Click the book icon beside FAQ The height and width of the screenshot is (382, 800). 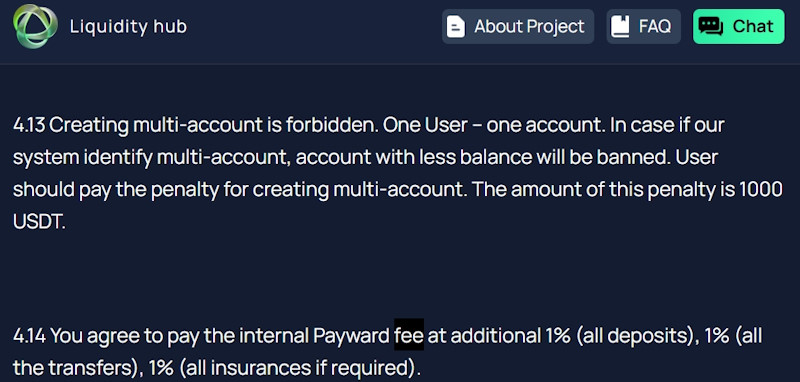coord(620,27)
